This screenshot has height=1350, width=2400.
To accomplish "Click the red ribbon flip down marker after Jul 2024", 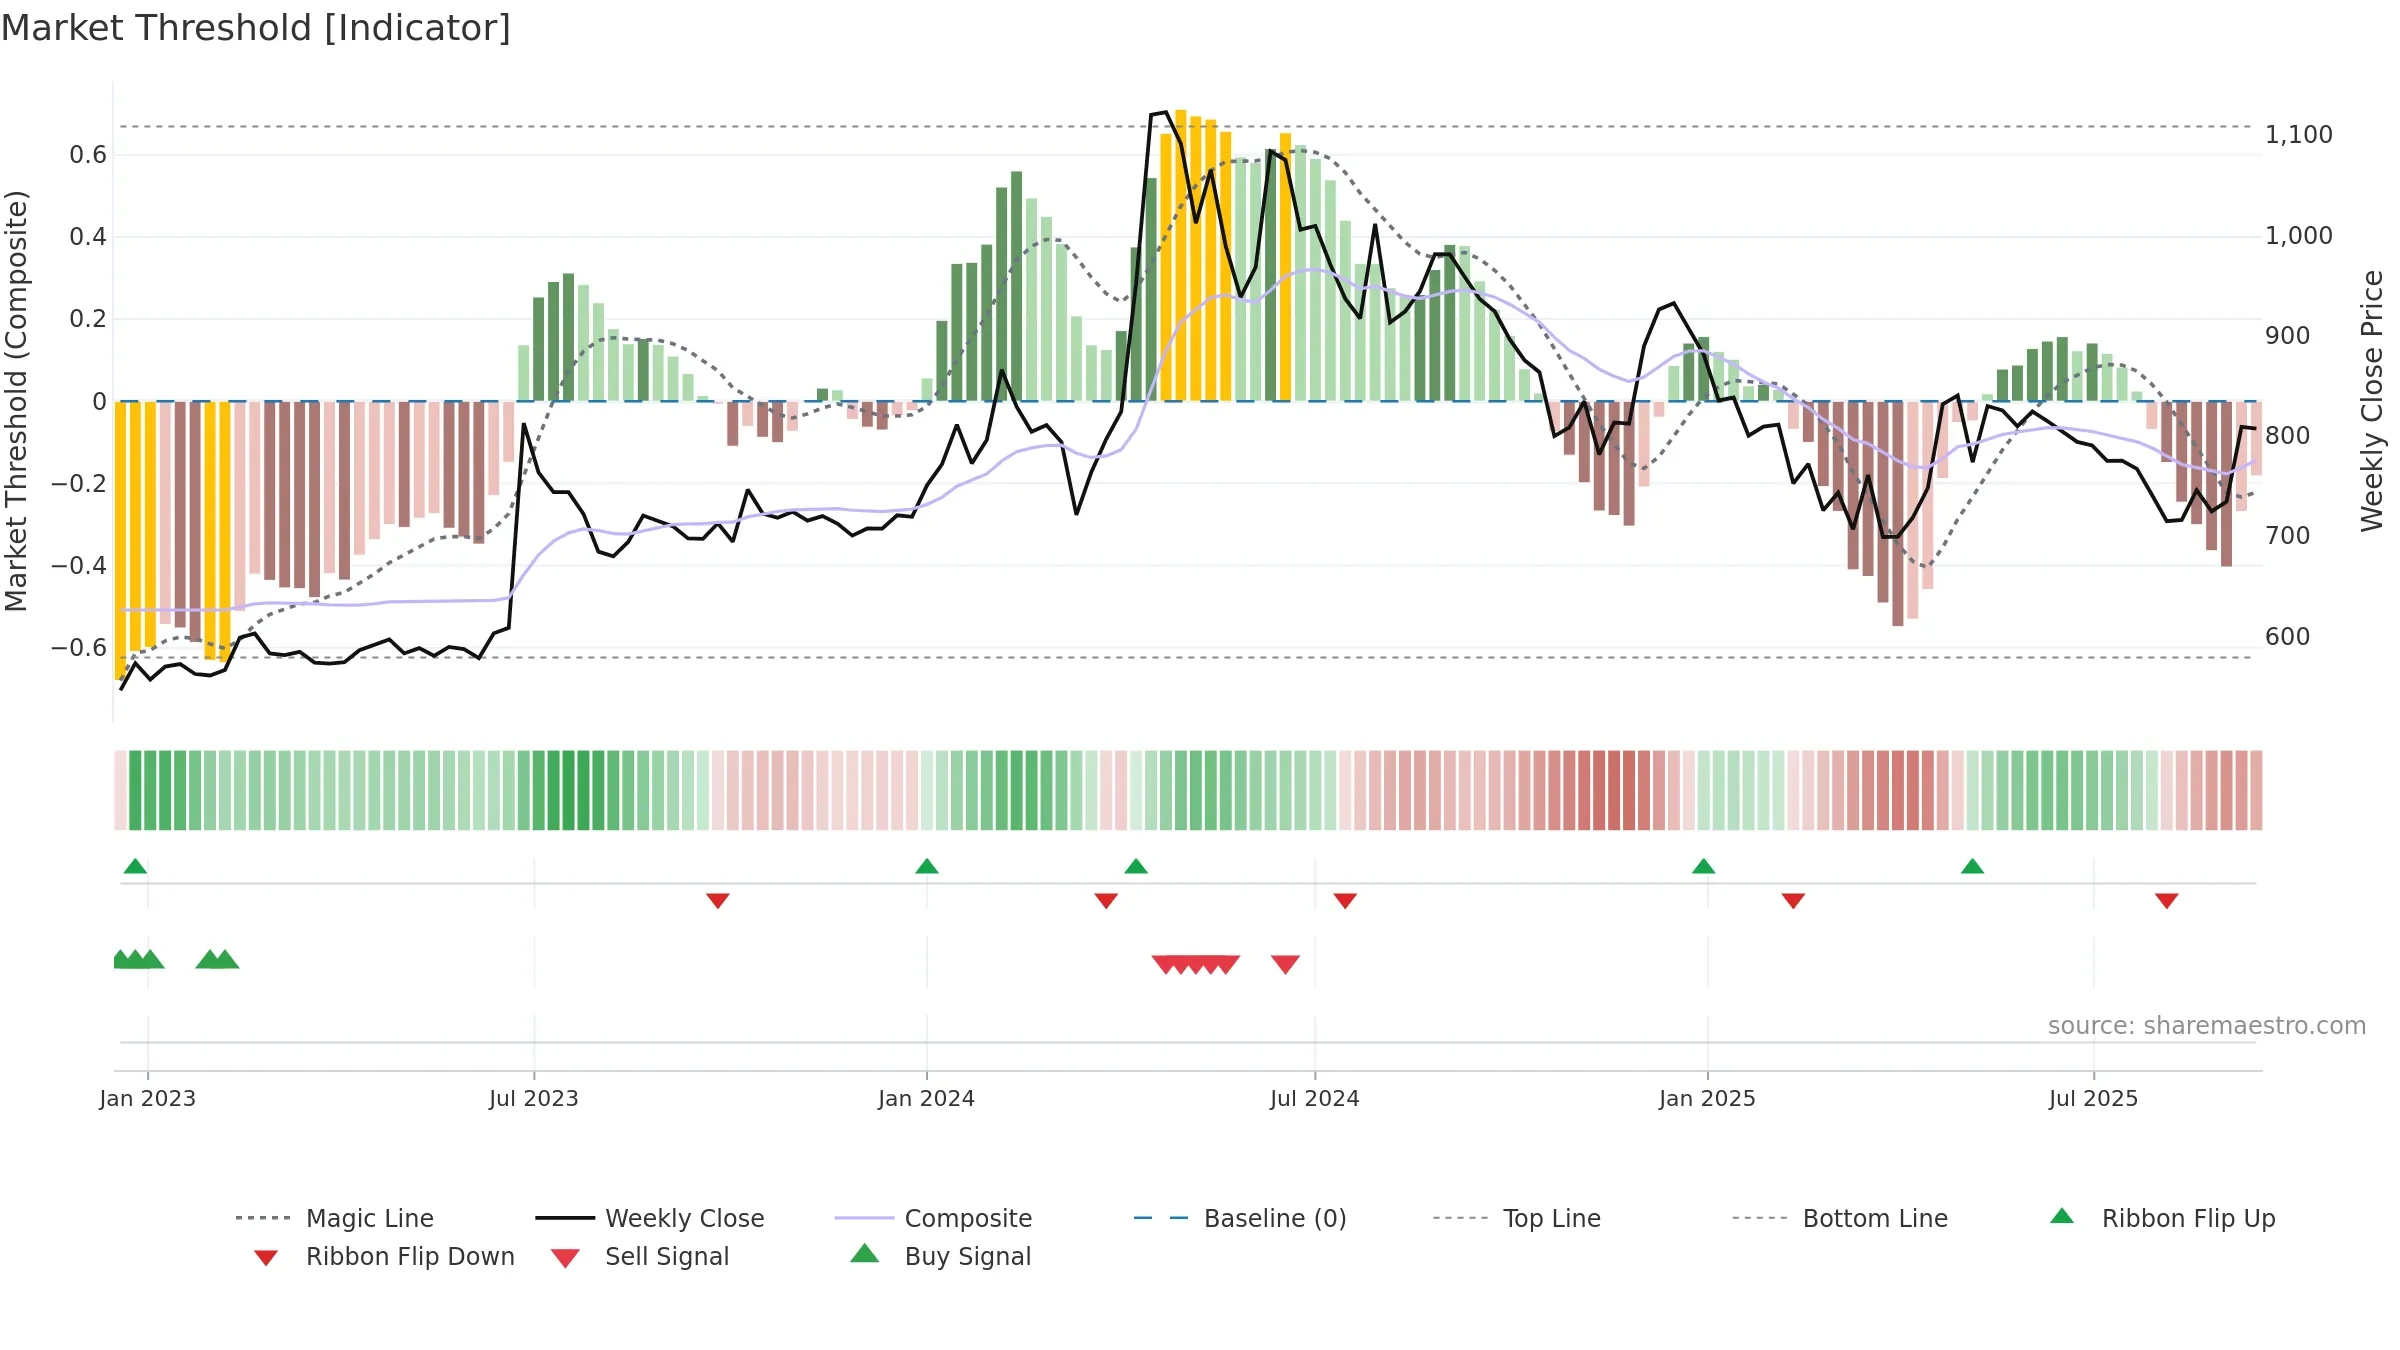I will tap(1345, 901).
